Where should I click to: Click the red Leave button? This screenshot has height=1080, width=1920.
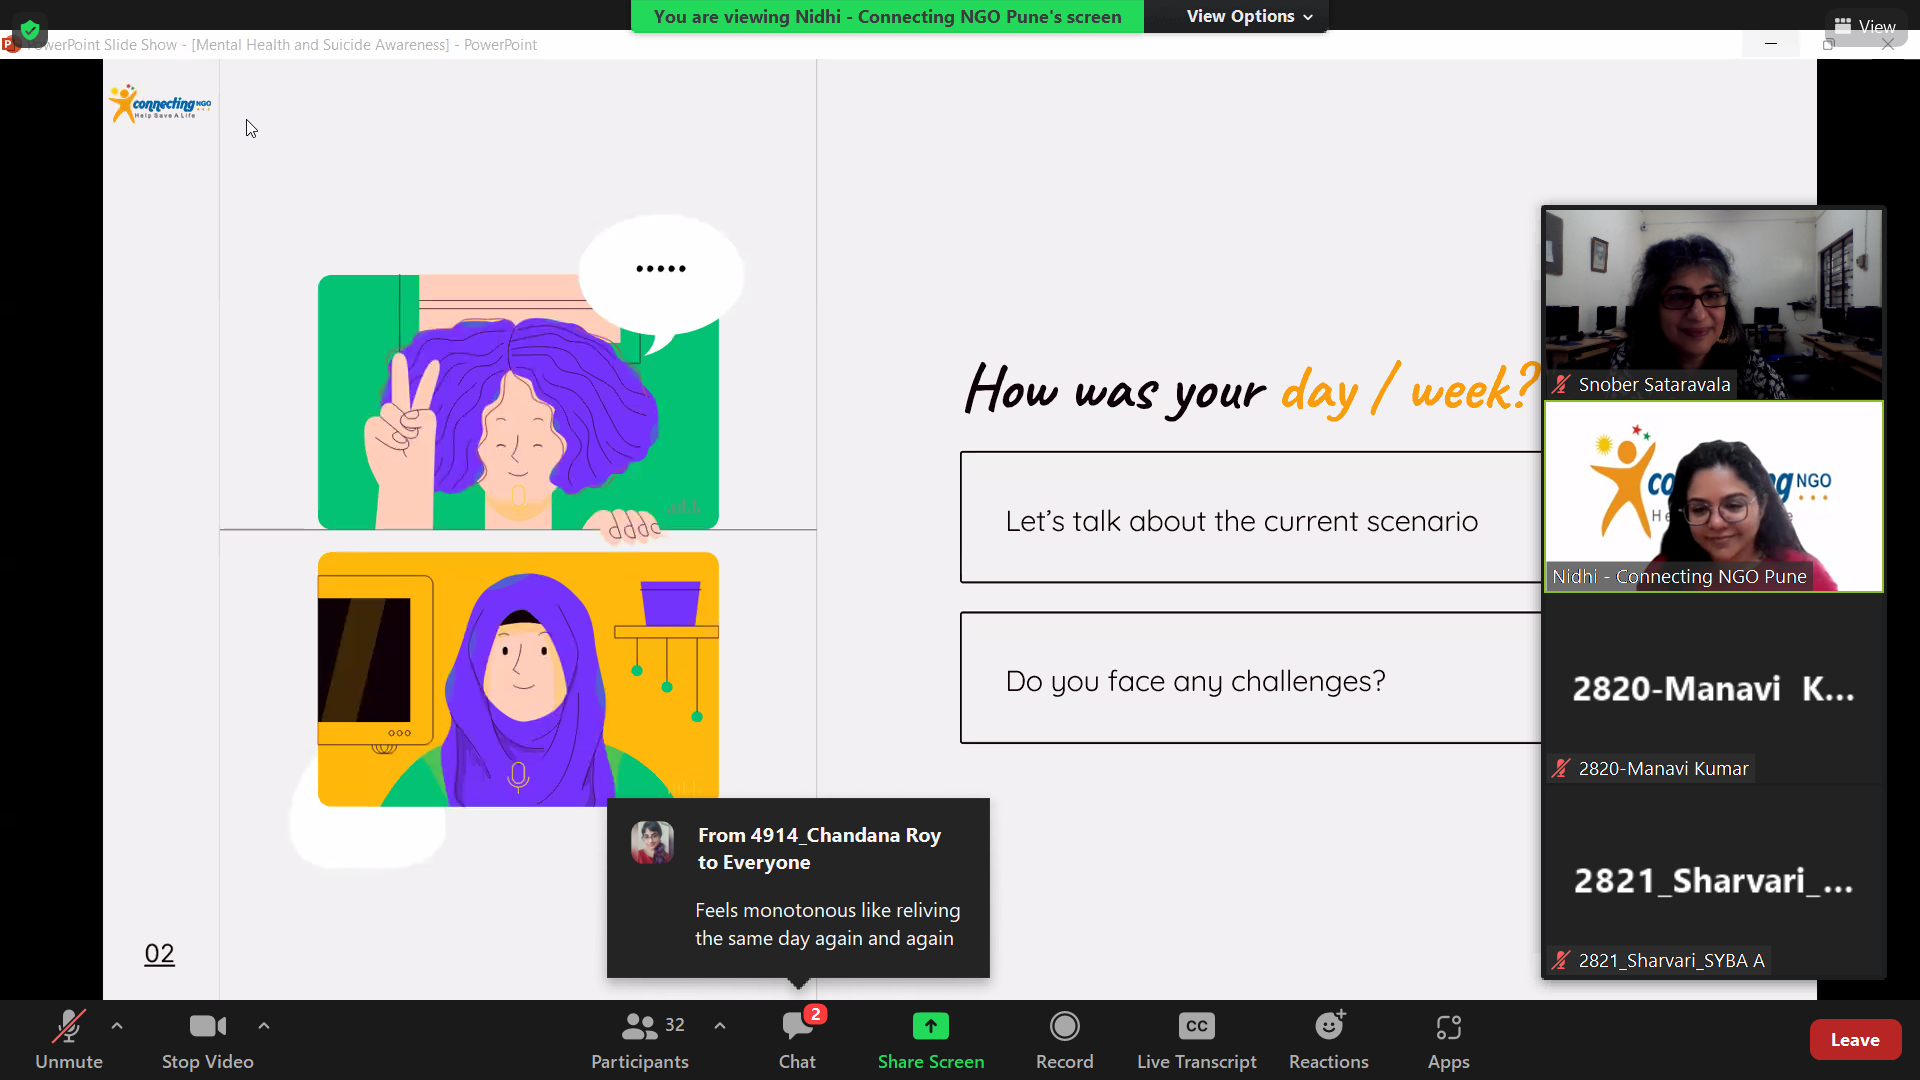click(1854, 1040)
